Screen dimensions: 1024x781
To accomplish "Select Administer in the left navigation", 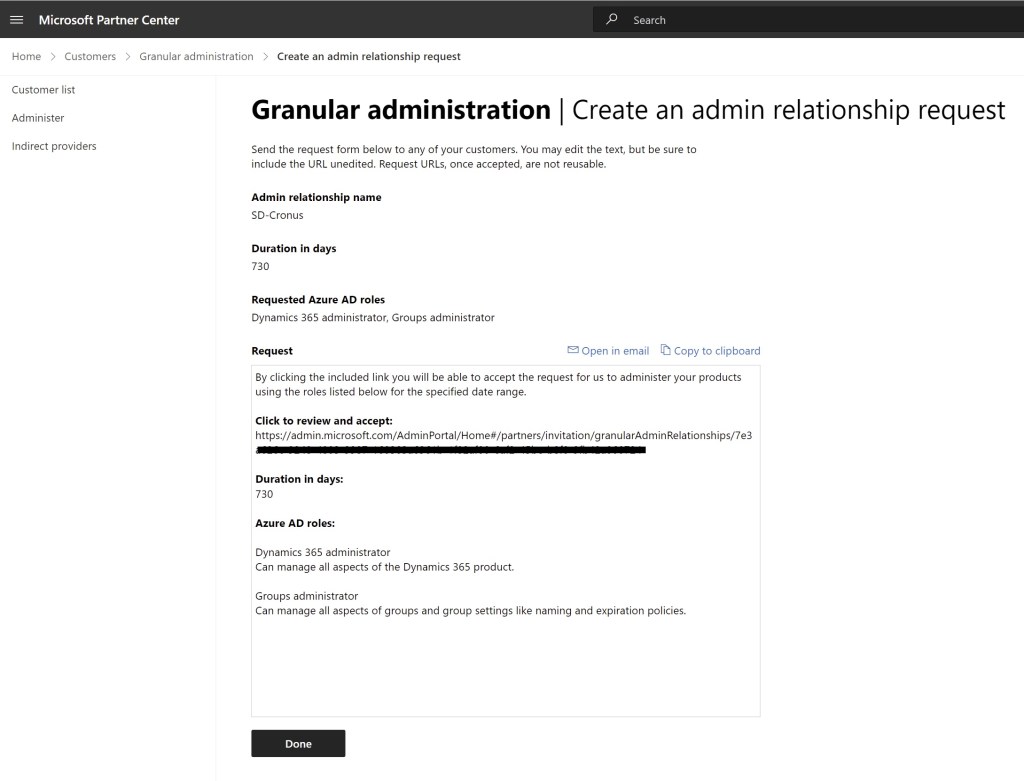I will point(38,118).
